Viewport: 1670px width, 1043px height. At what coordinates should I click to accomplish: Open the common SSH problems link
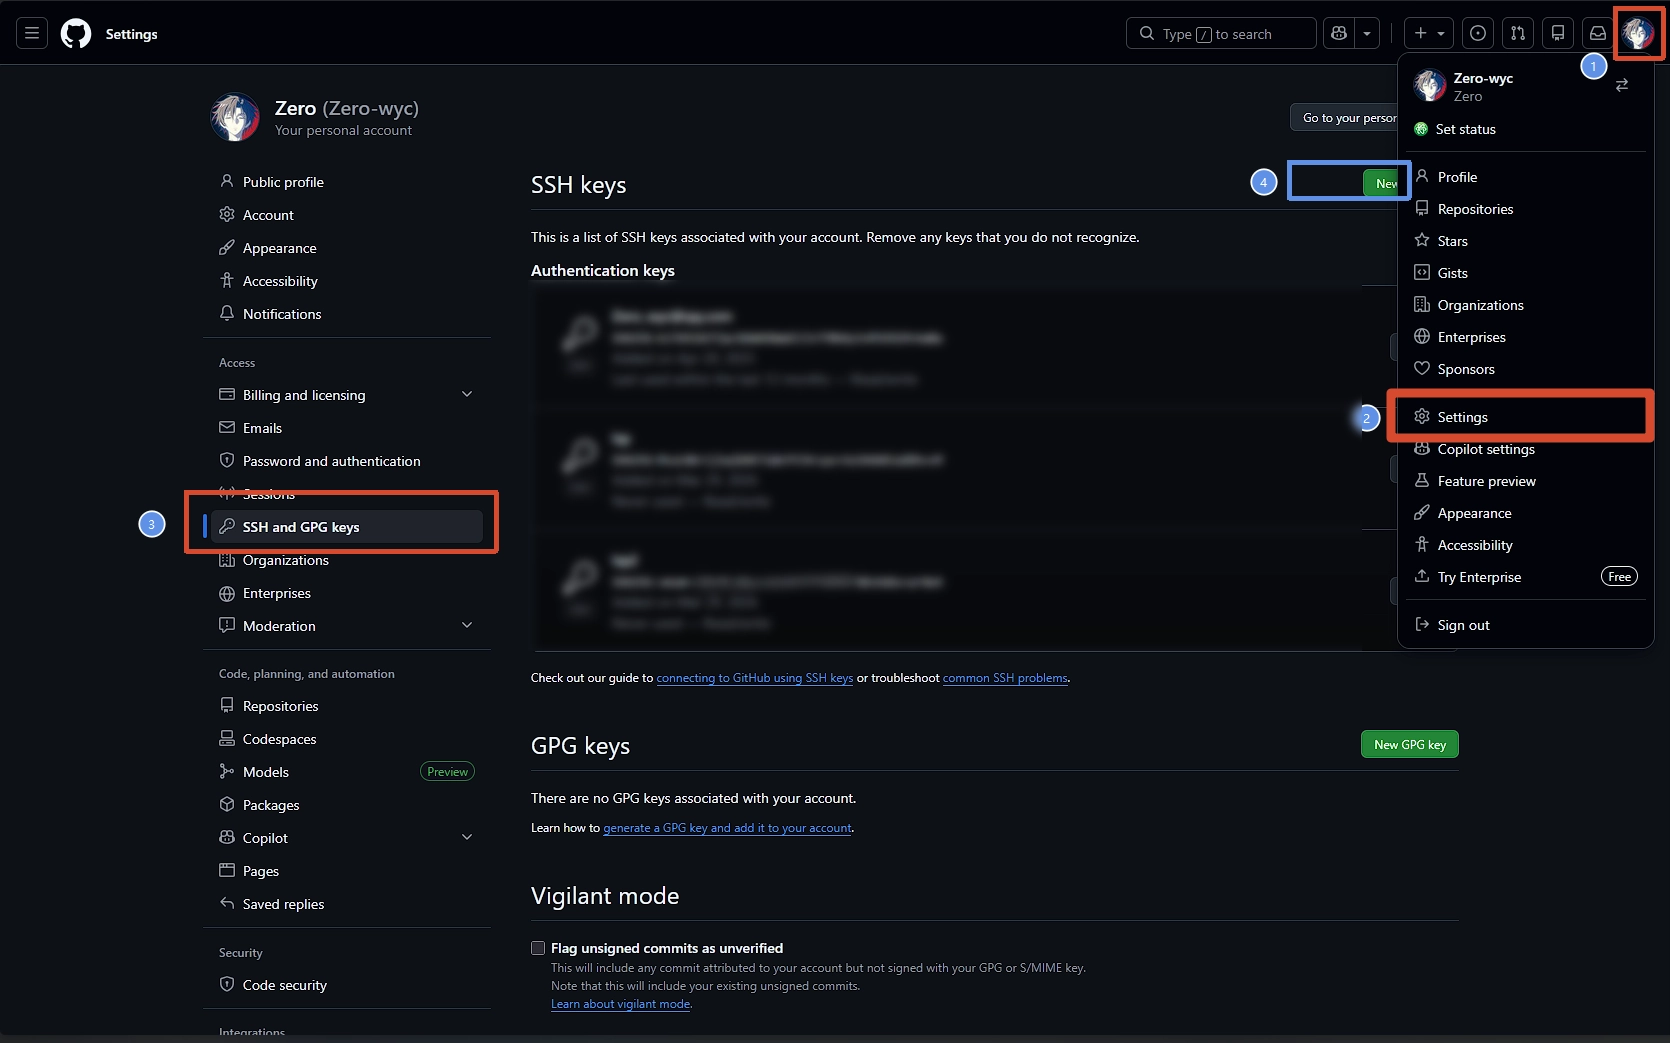[1005, 678]
